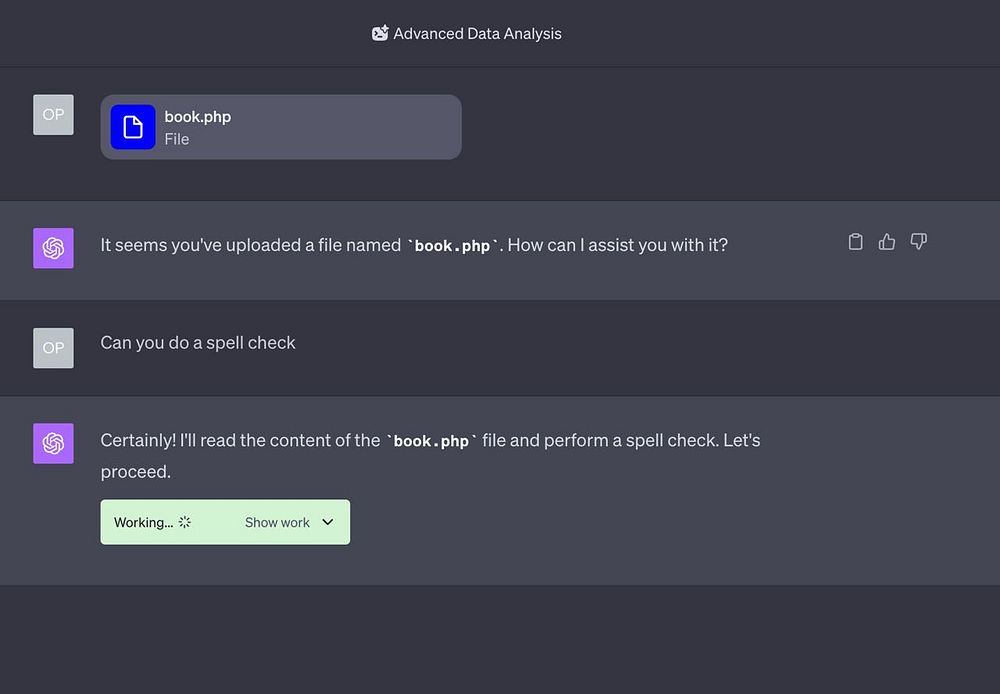Viewport: 1000px width, 694px height.
Task: Click the "Show work" label
Action: [277, 522]
